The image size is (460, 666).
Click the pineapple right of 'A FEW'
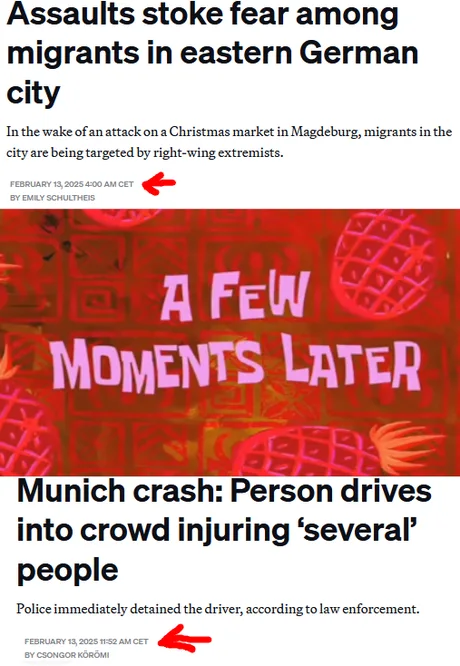click(x=384, y=265)
